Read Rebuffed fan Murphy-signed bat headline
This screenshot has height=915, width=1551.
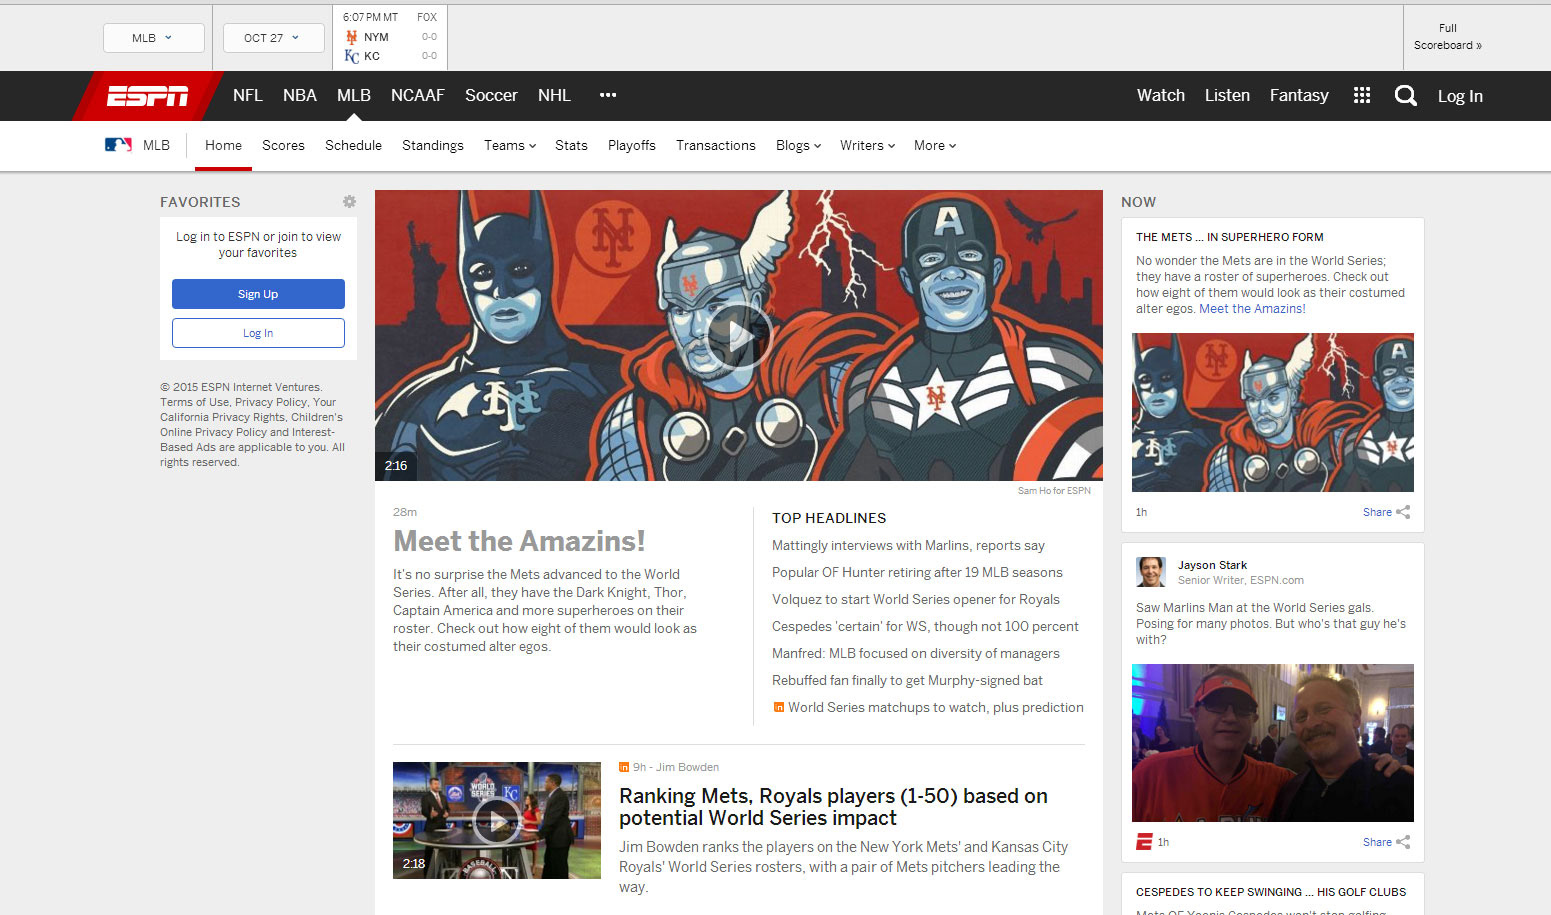907,680
